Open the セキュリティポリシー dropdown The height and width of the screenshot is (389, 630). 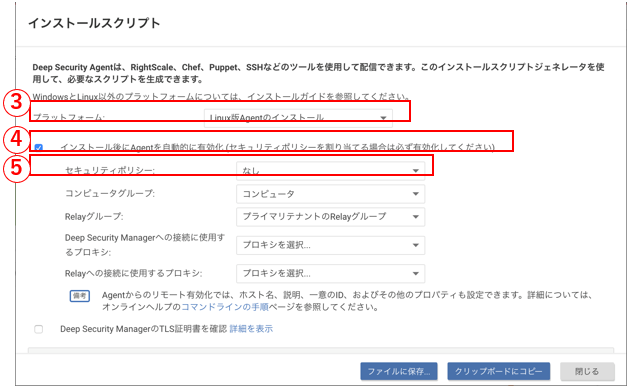click(330, 171)
